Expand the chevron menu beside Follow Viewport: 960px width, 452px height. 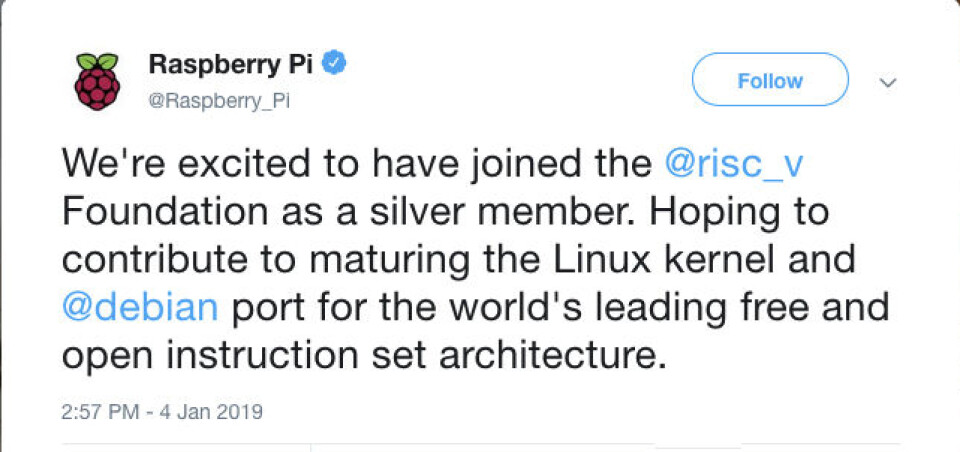pos(888,82)
